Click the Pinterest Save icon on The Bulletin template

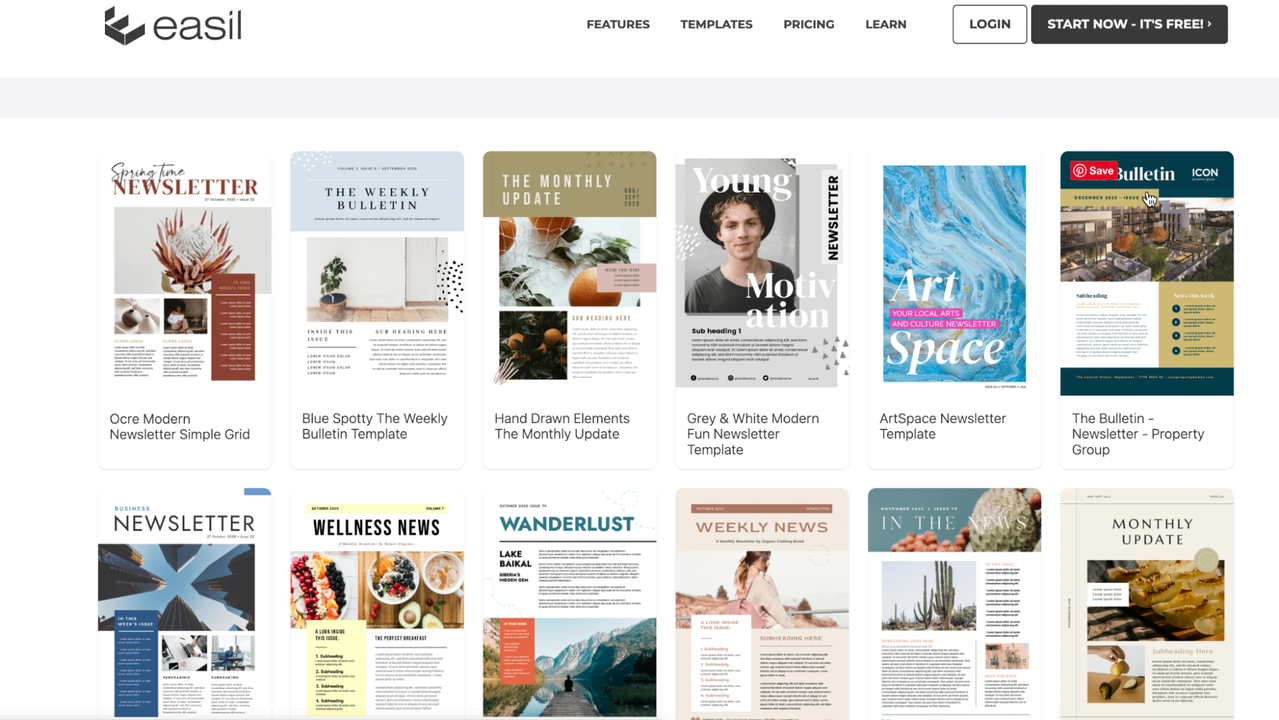1094,170
